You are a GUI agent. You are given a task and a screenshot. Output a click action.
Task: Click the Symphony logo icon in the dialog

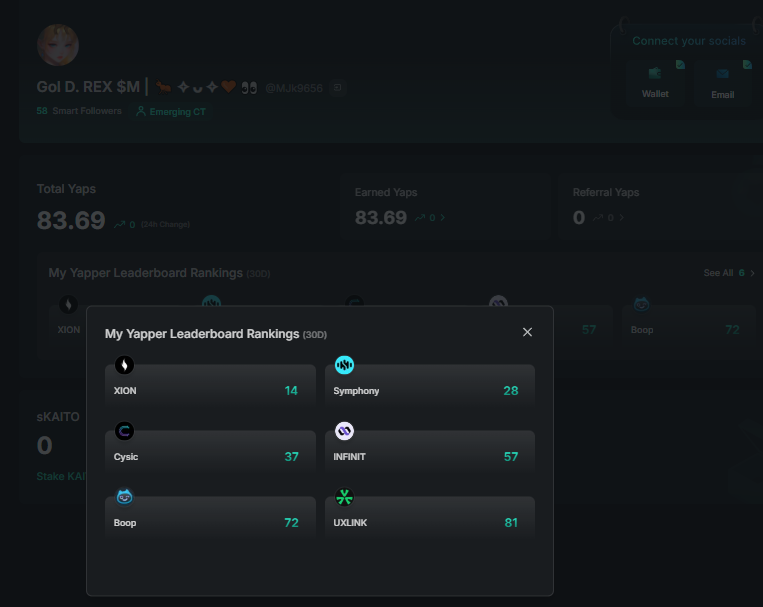click(345, 365)
